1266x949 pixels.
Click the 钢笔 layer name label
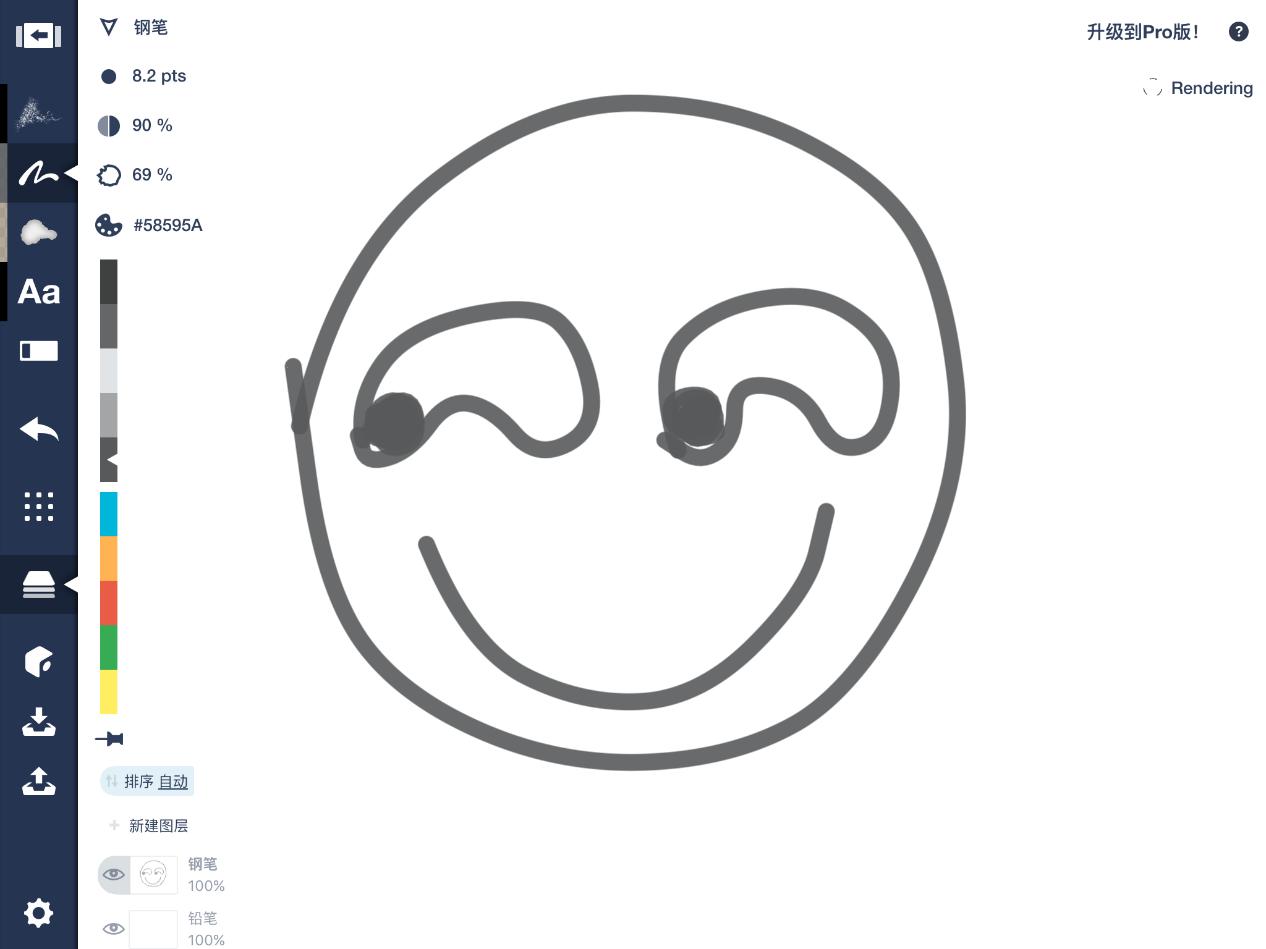pos(202,864)
